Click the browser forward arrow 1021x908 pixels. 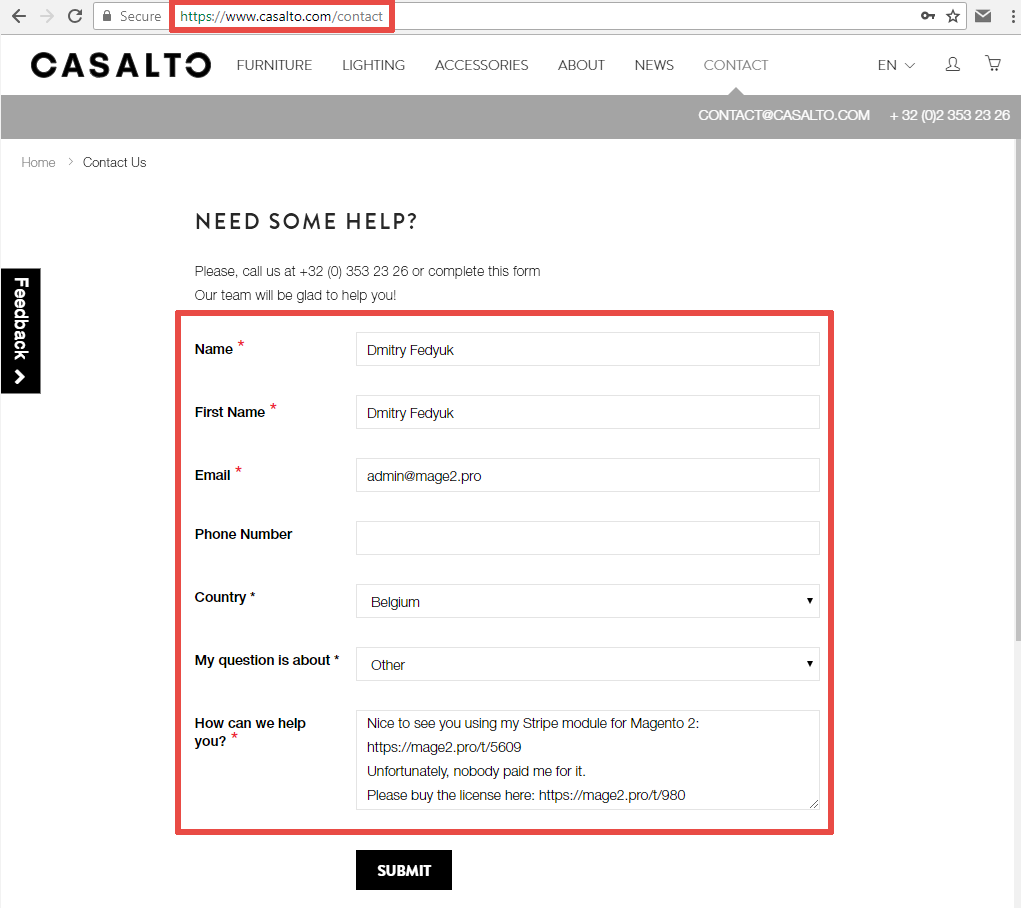click(x=47, y=16)
